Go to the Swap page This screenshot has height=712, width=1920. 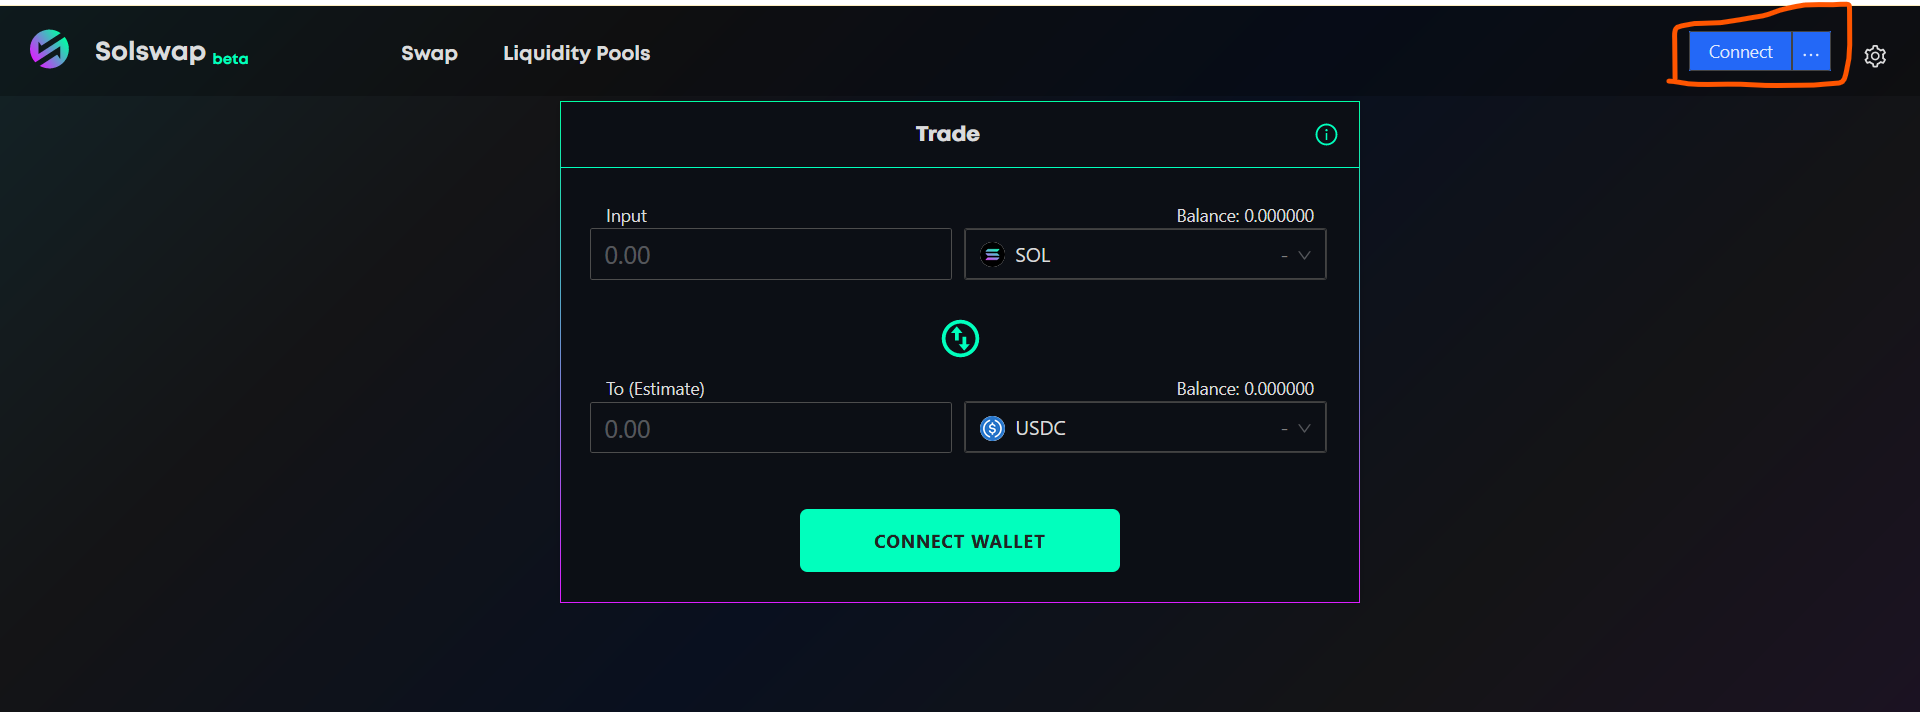click(429, 53)
